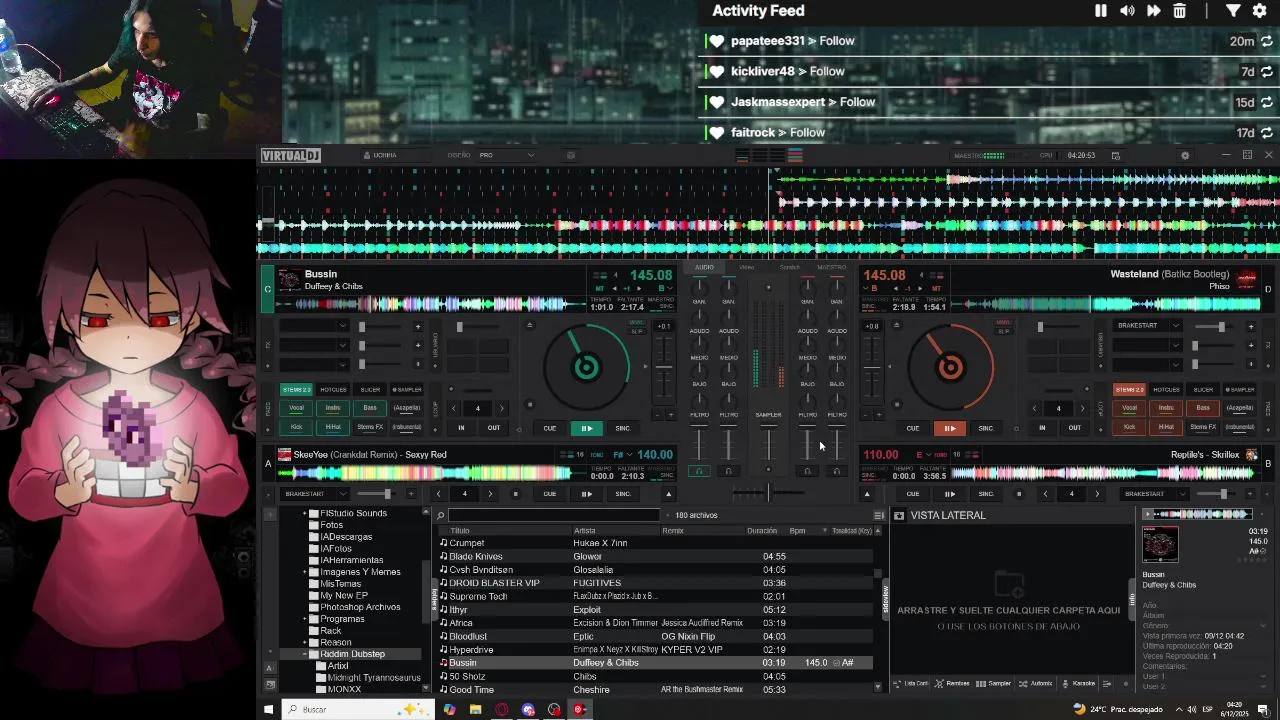
Task: Skip the current alert in Activity Feed
Action: 1153,11
